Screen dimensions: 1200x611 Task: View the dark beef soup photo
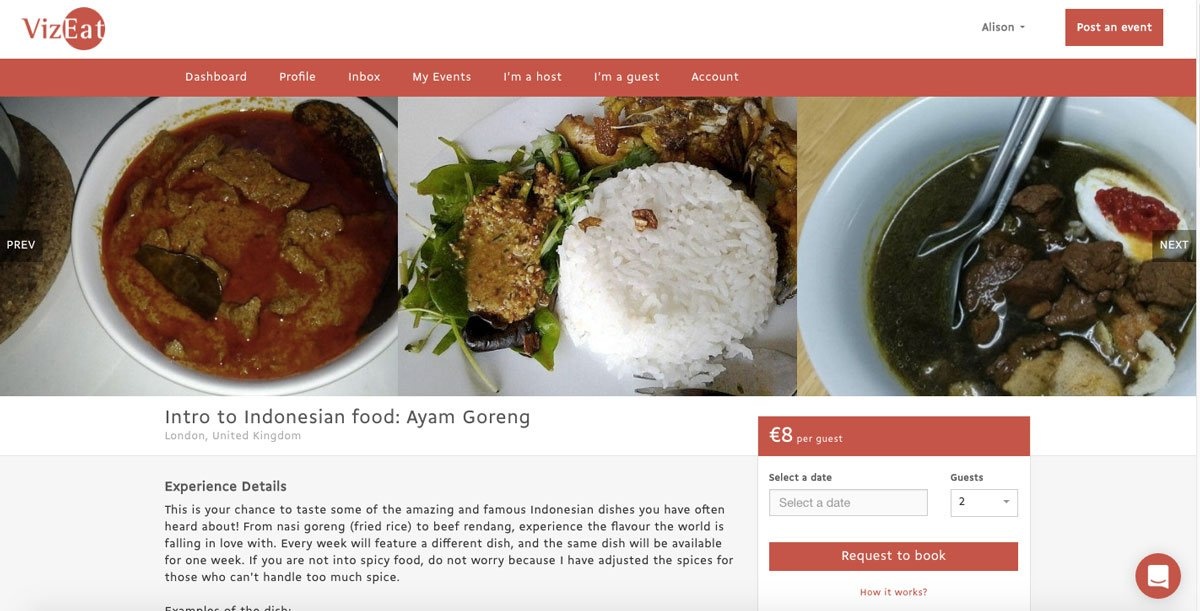997,246
